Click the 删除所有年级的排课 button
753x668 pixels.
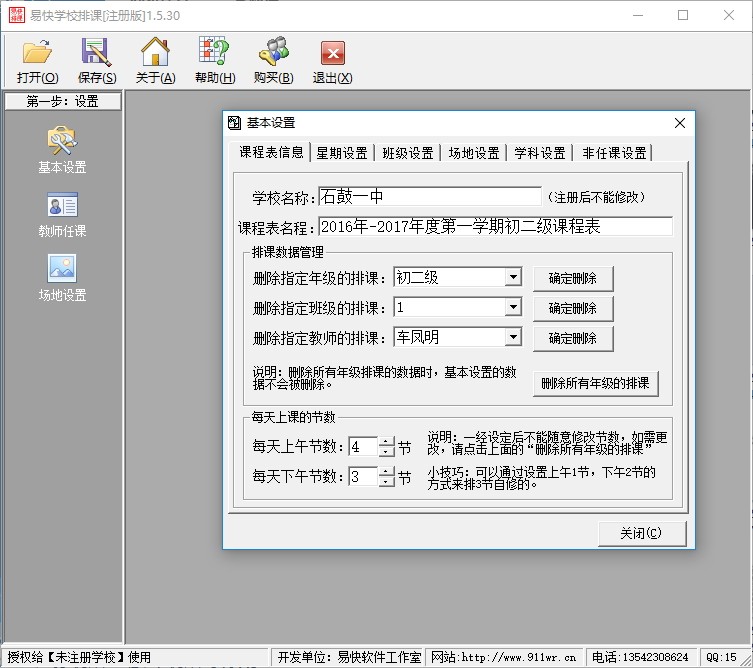(595, 383)
